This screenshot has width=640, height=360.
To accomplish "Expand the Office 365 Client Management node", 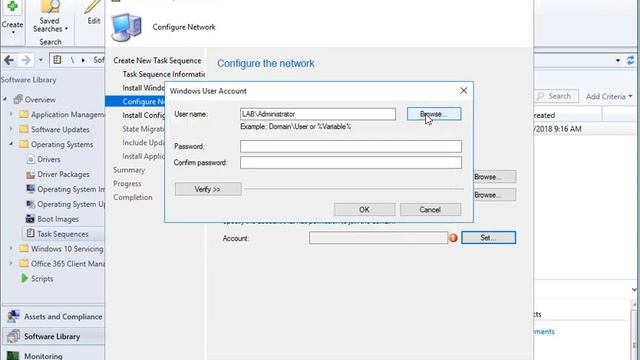I will (11, 264).
